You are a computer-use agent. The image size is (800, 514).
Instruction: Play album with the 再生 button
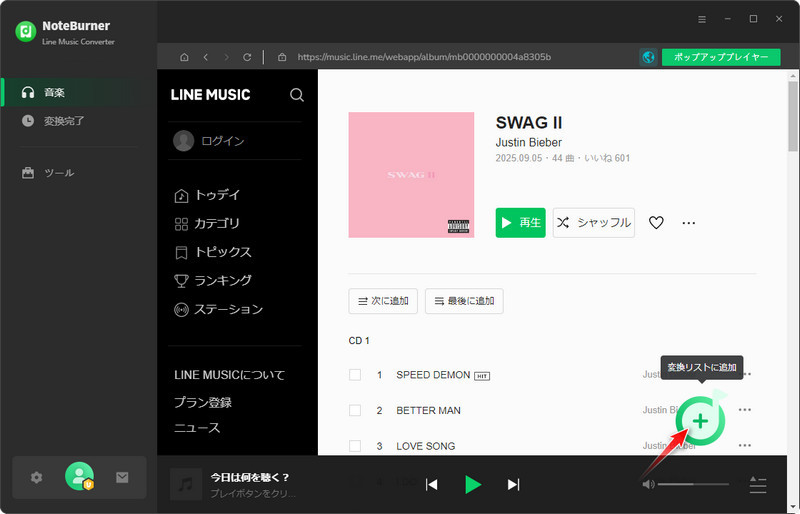[520, 223]
